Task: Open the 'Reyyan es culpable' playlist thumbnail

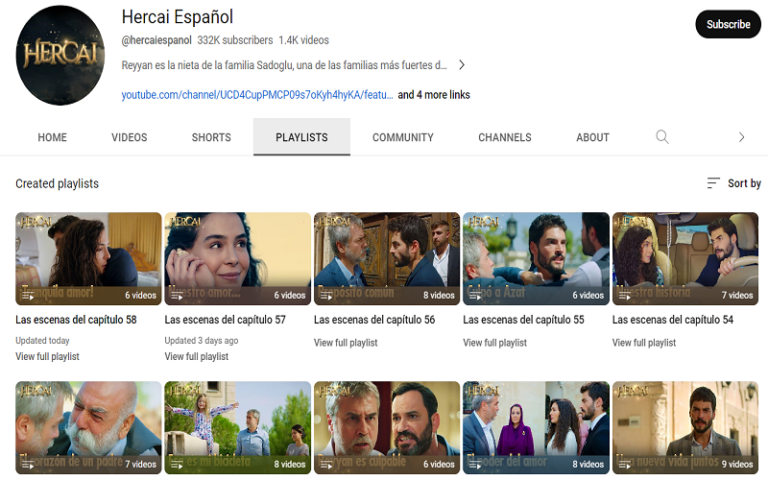Action: [387, 428]
